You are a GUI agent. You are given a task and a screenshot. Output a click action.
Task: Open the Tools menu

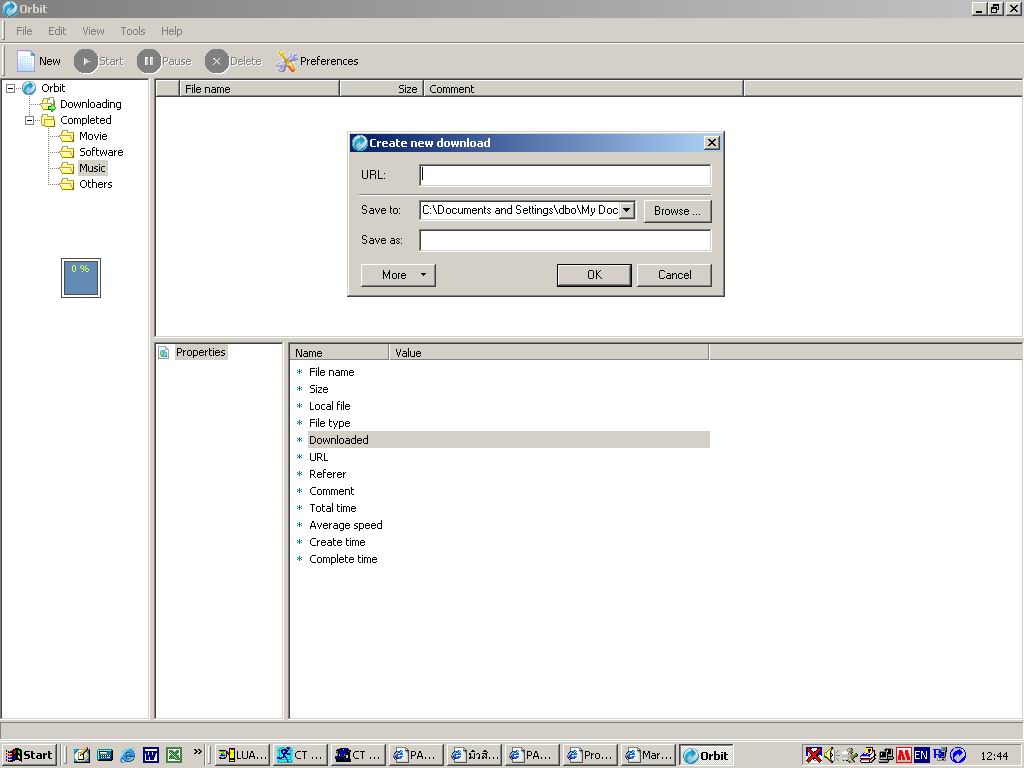click(x=133, y=31)
